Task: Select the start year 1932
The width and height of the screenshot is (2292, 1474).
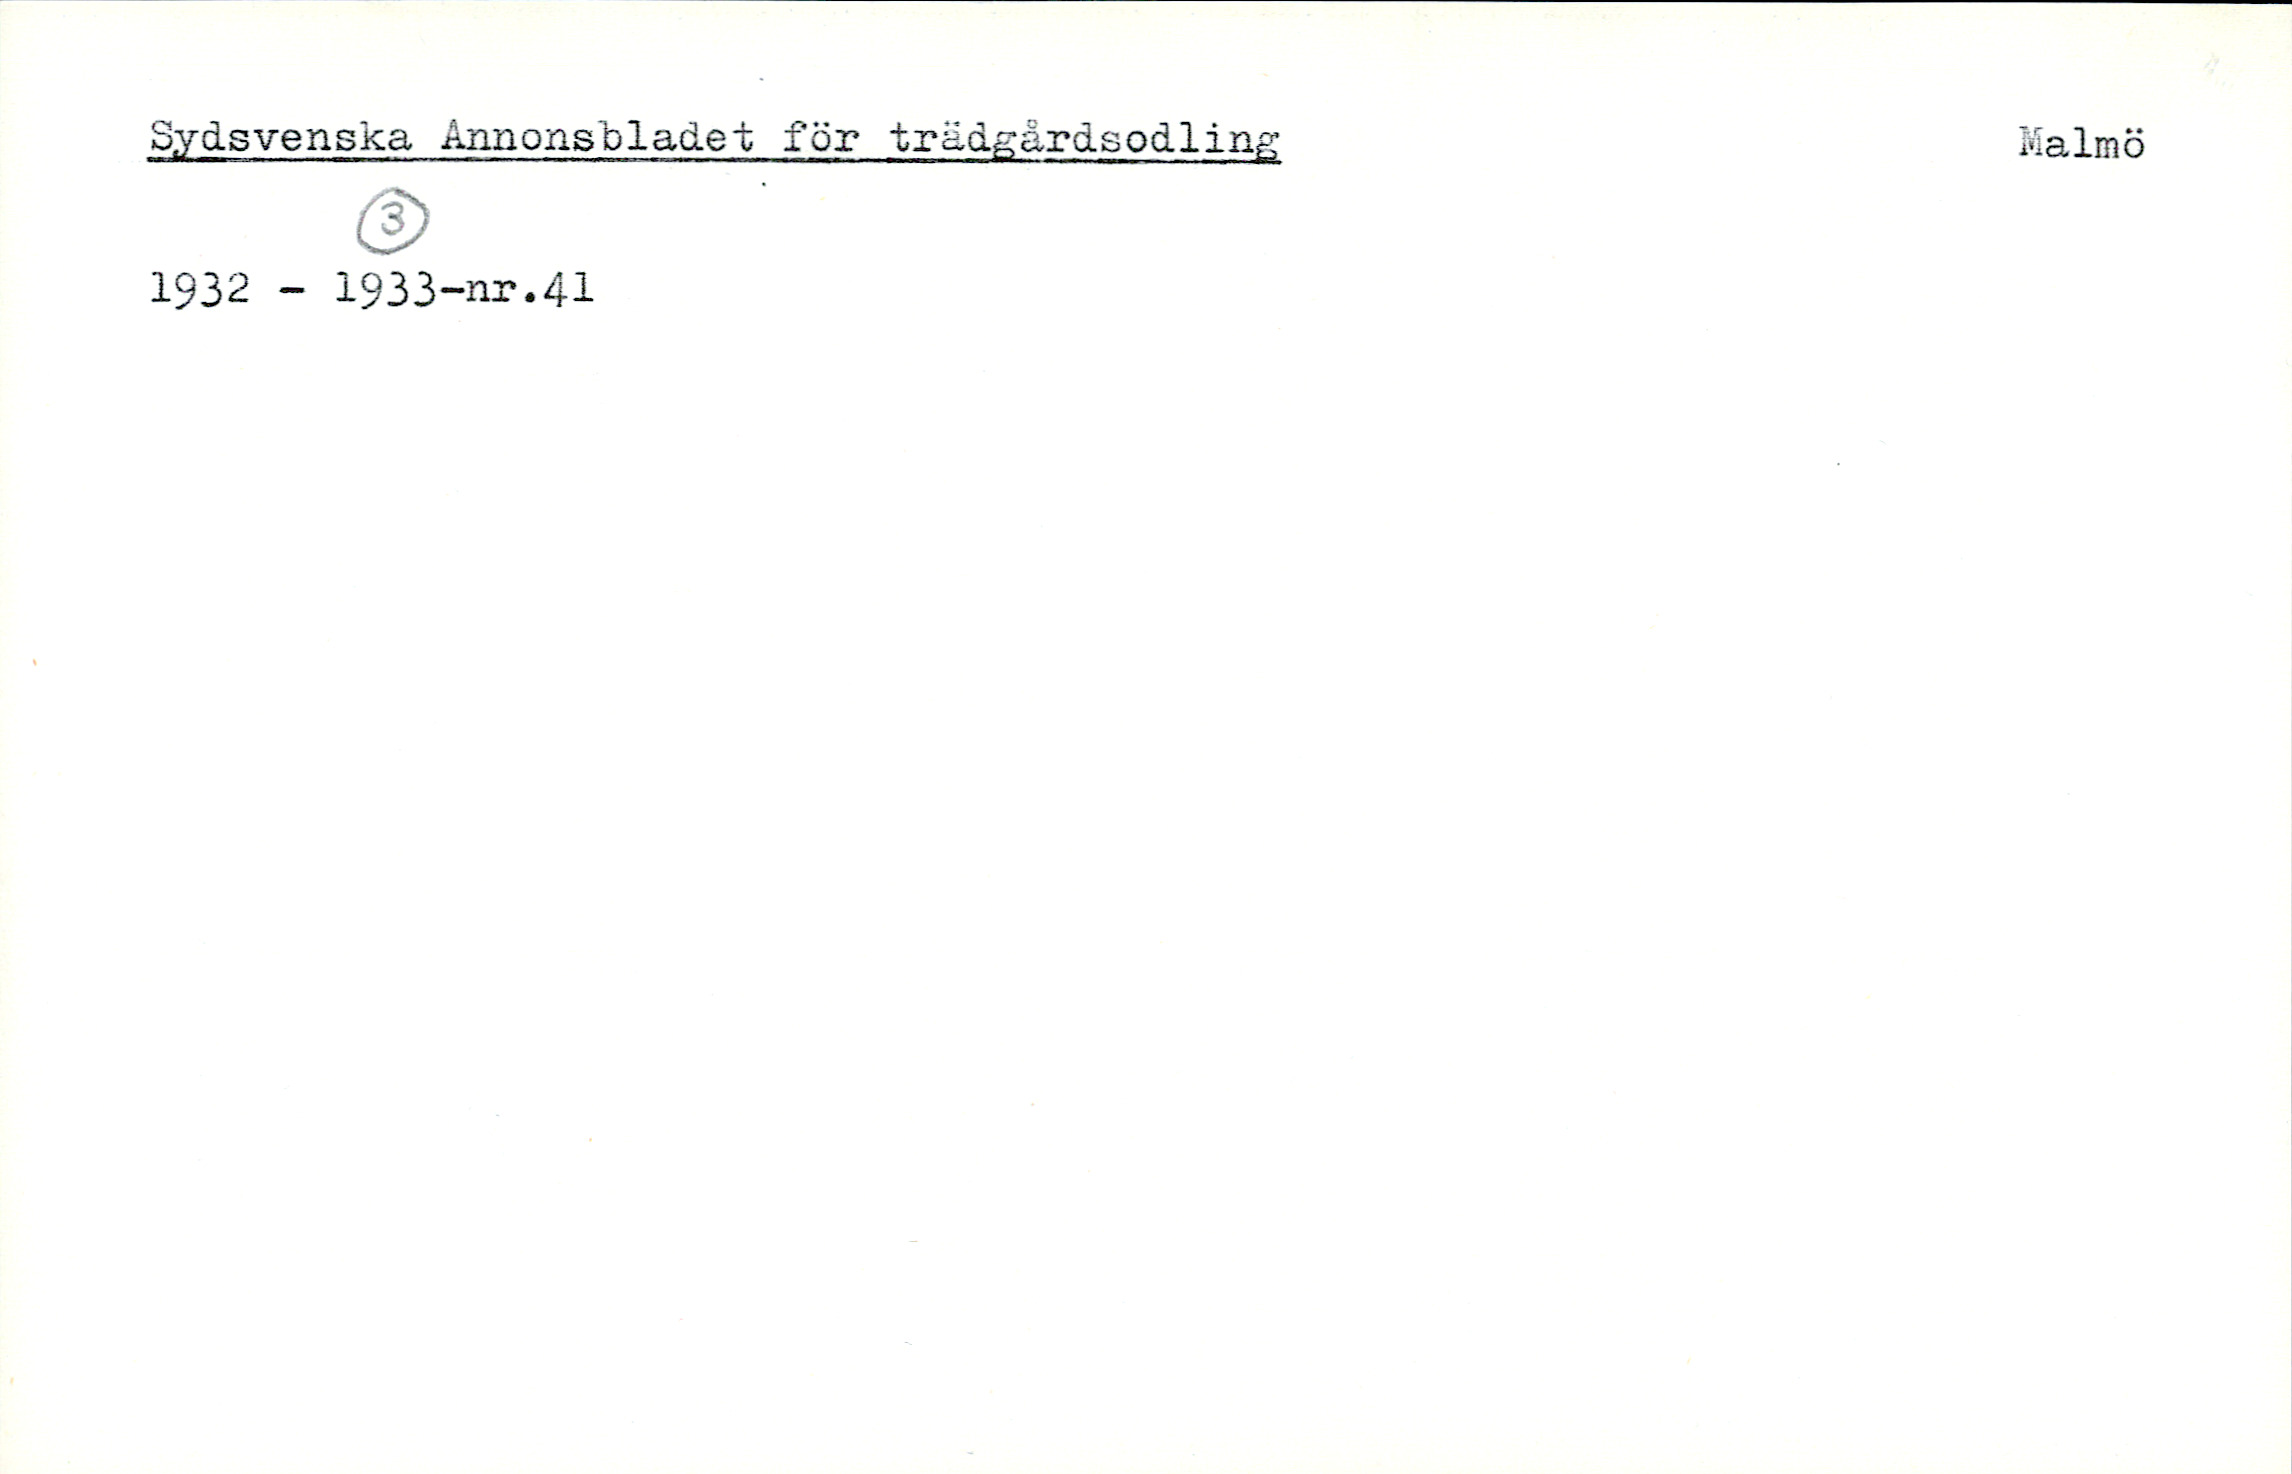Action: 199,289
